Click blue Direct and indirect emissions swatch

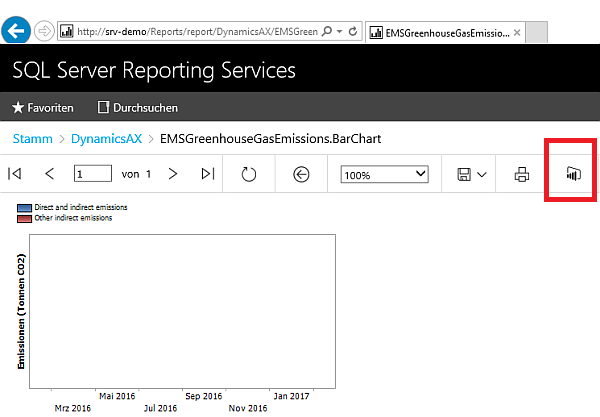(x=25, y=208)
